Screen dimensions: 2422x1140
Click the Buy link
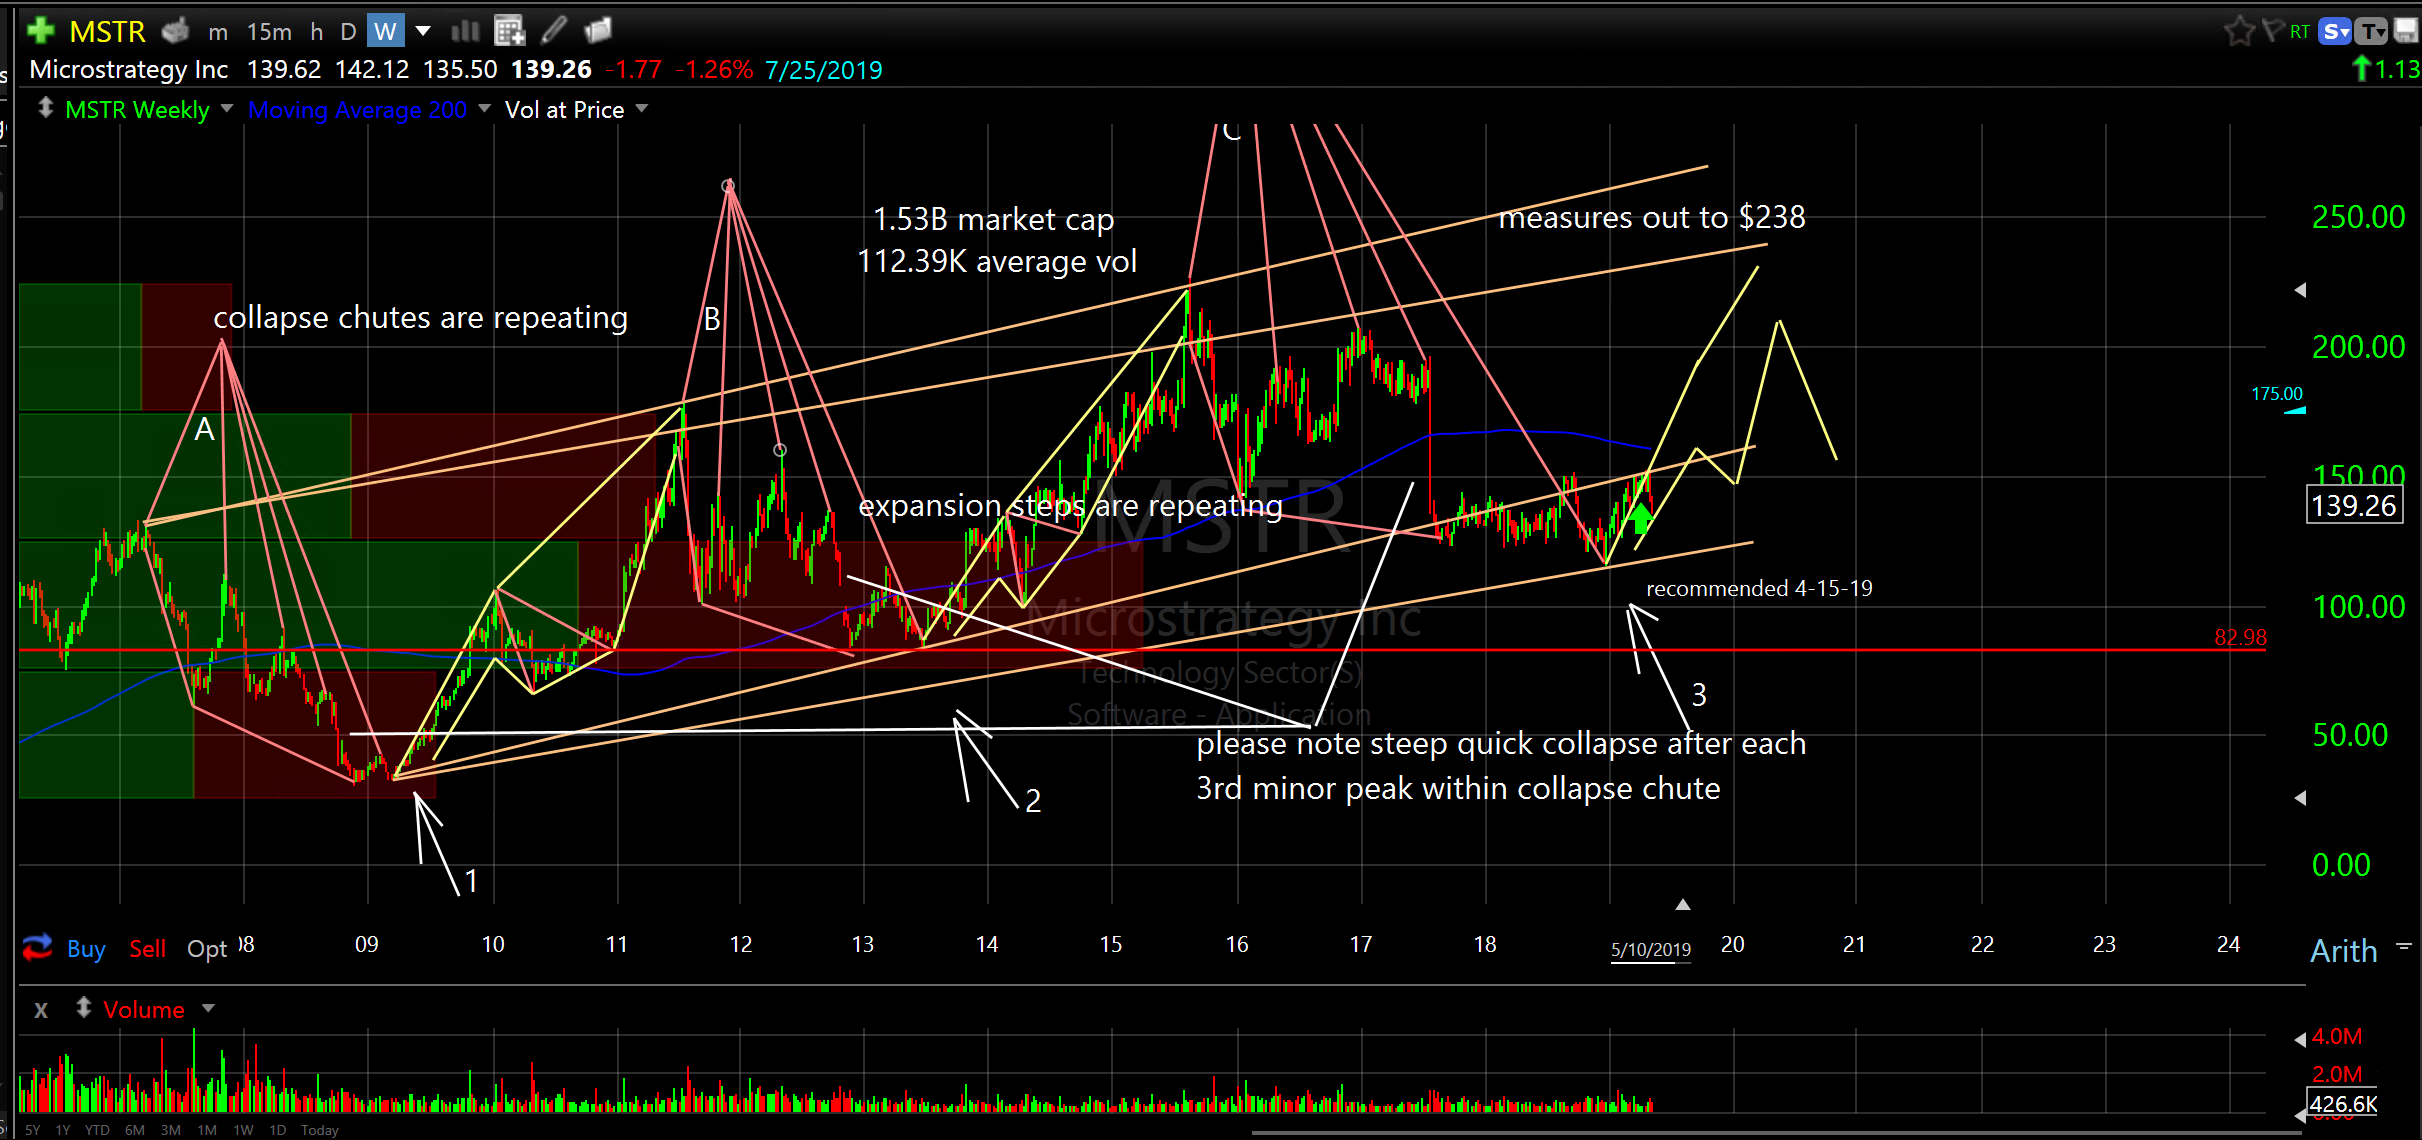(x=86, y=949)
